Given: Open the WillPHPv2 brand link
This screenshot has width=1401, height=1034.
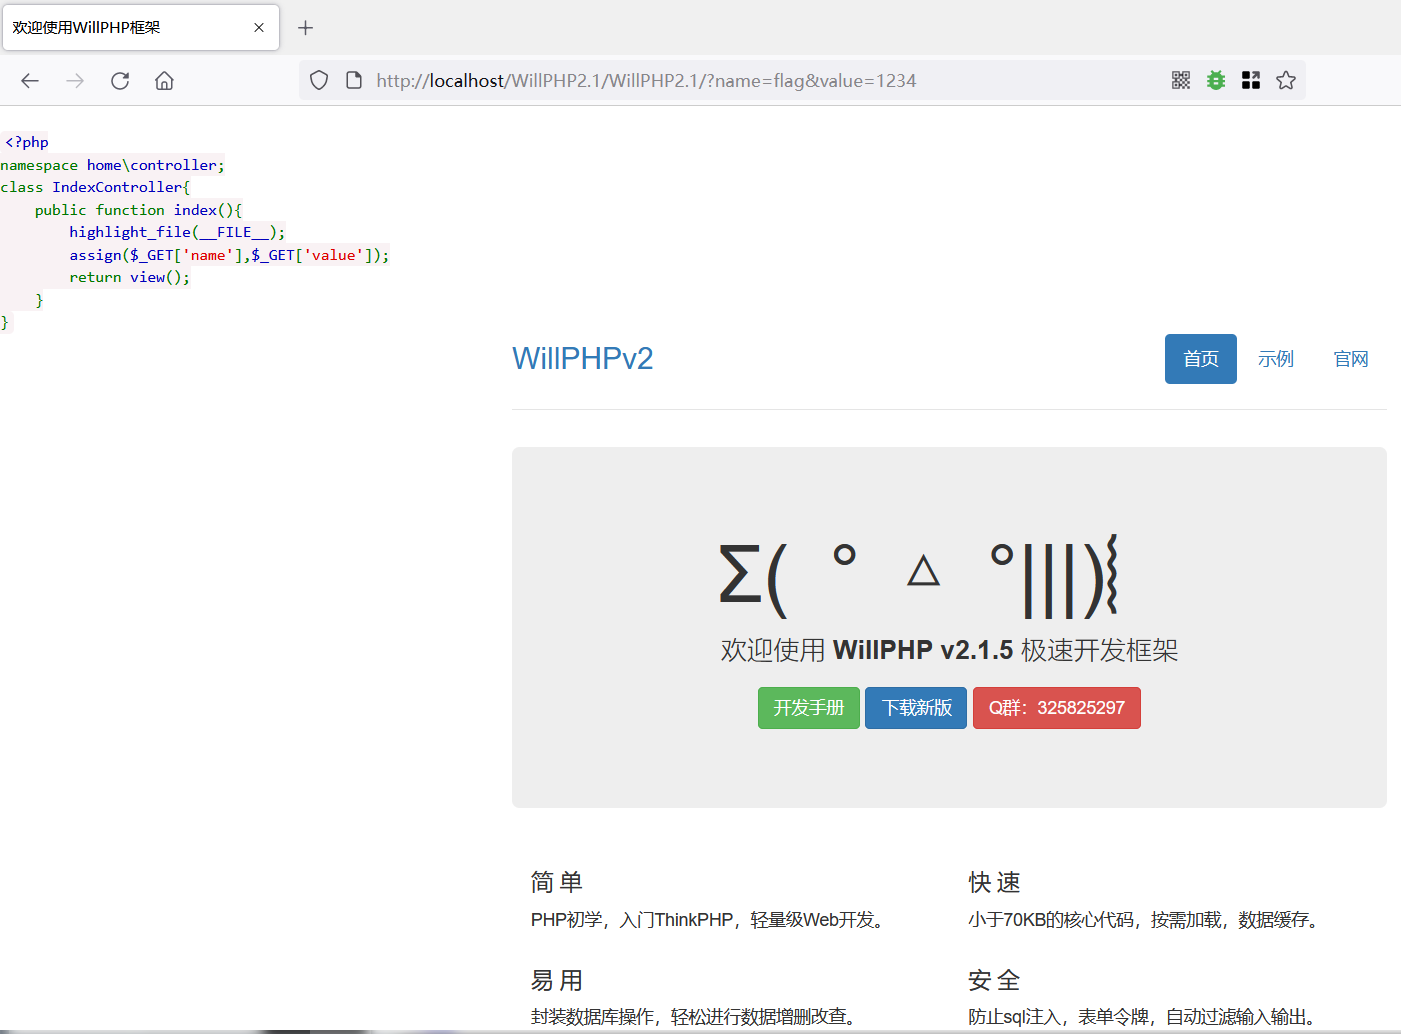Looking at the screenshot, I should click(x=583, y=358).
